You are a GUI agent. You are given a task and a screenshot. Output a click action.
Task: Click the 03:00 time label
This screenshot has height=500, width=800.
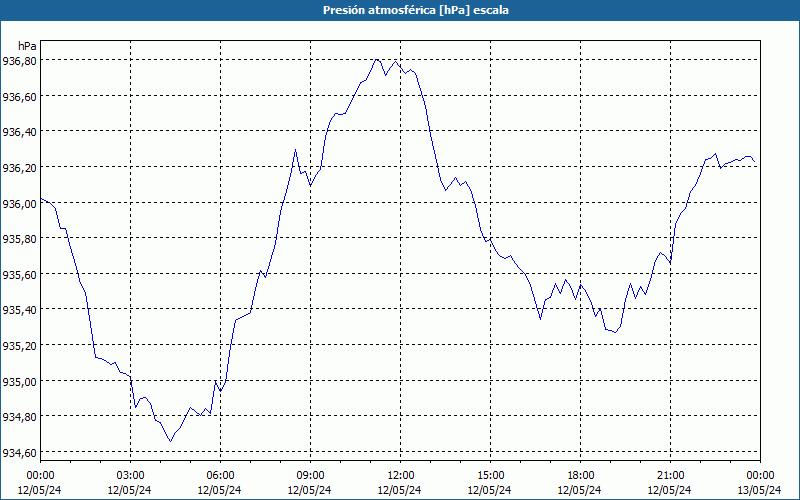point(130,476)
